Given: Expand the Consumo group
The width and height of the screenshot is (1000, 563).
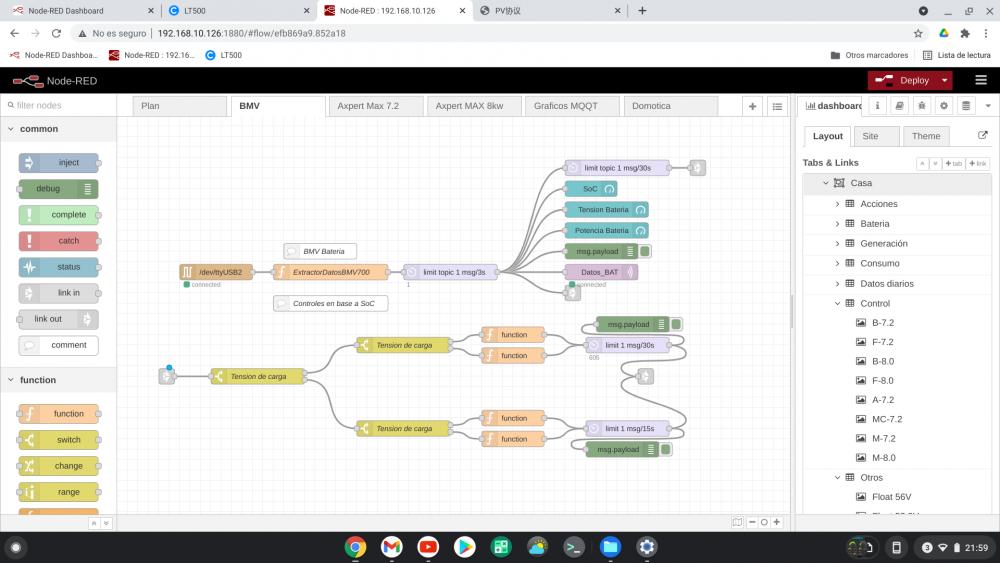Looking at the screenshot, I should click(837, 263).
